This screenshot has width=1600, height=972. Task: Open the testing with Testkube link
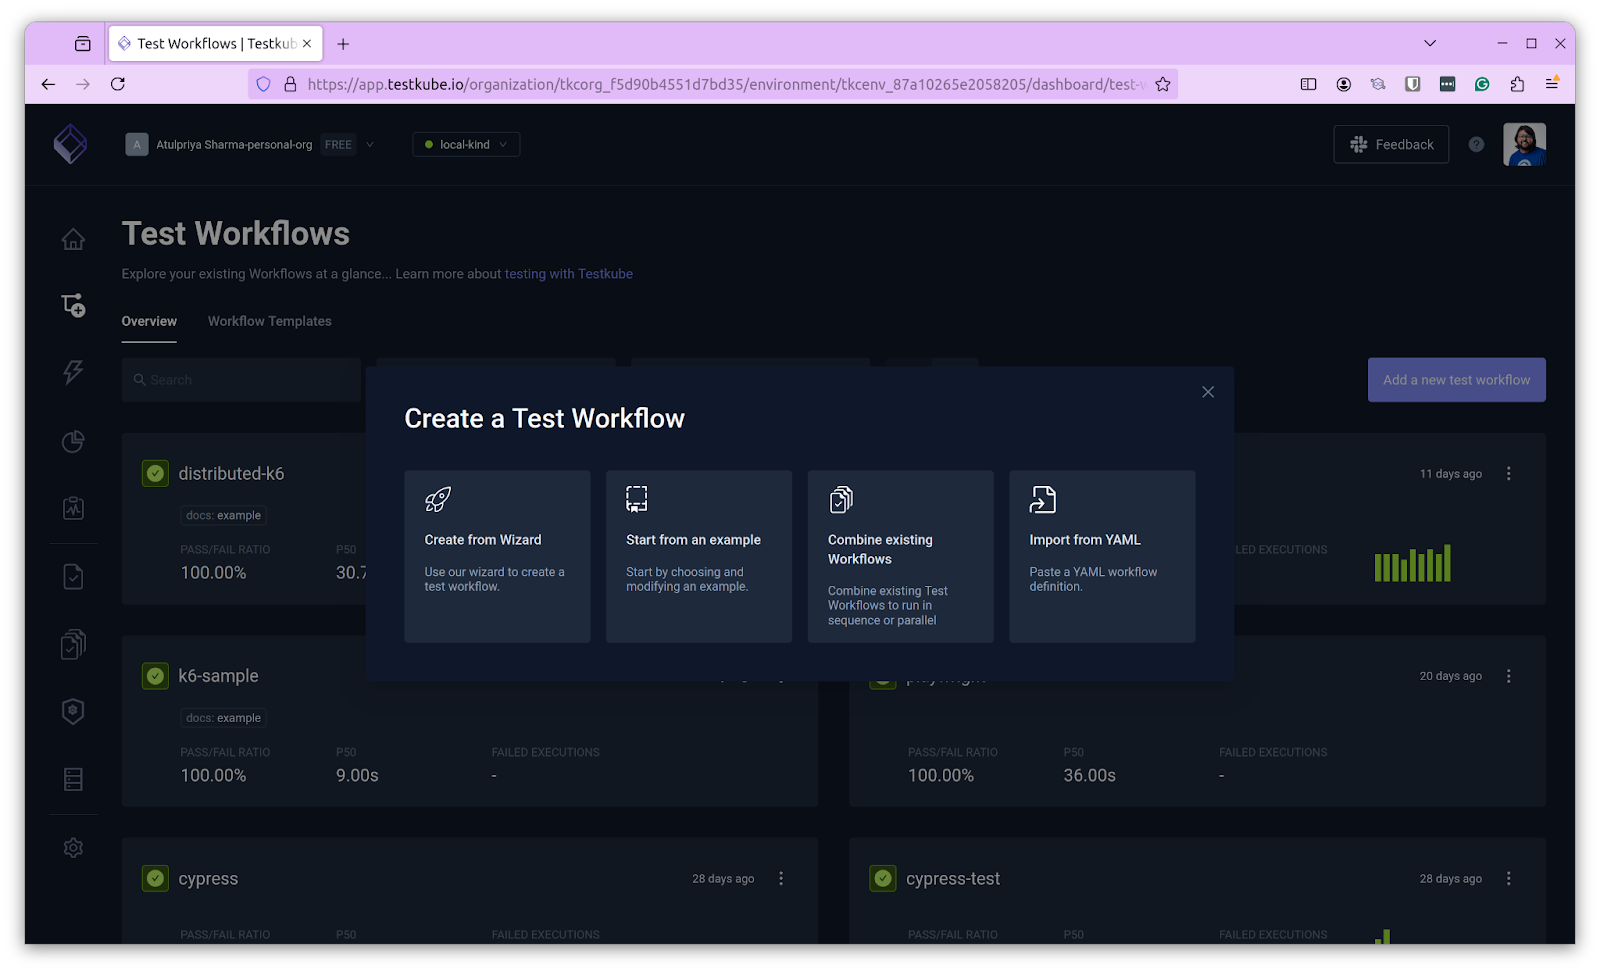568,274
